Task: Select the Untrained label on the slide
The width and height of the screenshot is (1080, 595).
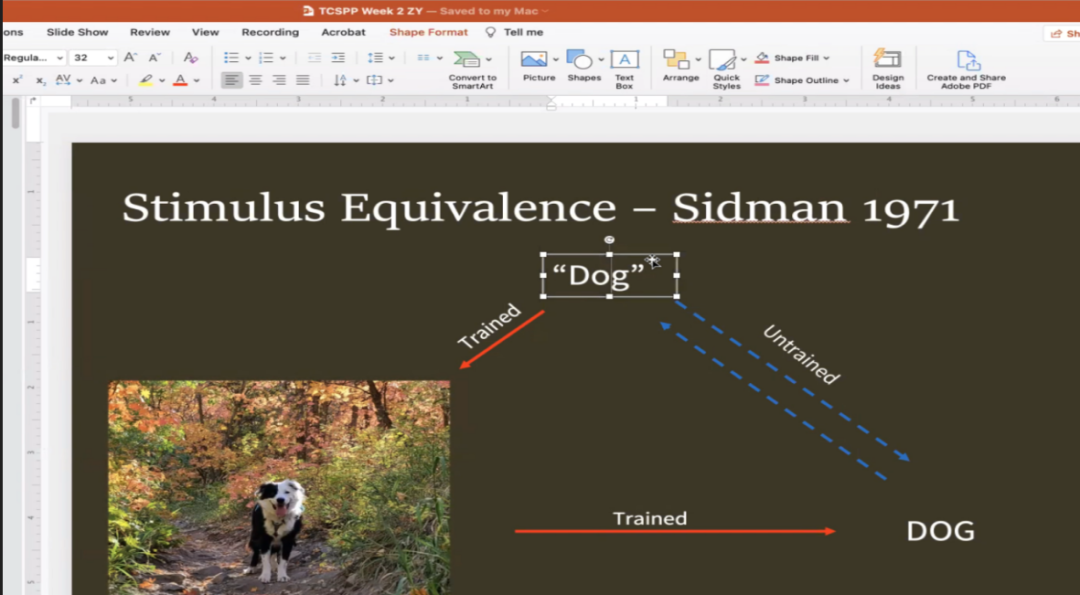Action: point(801,355)
